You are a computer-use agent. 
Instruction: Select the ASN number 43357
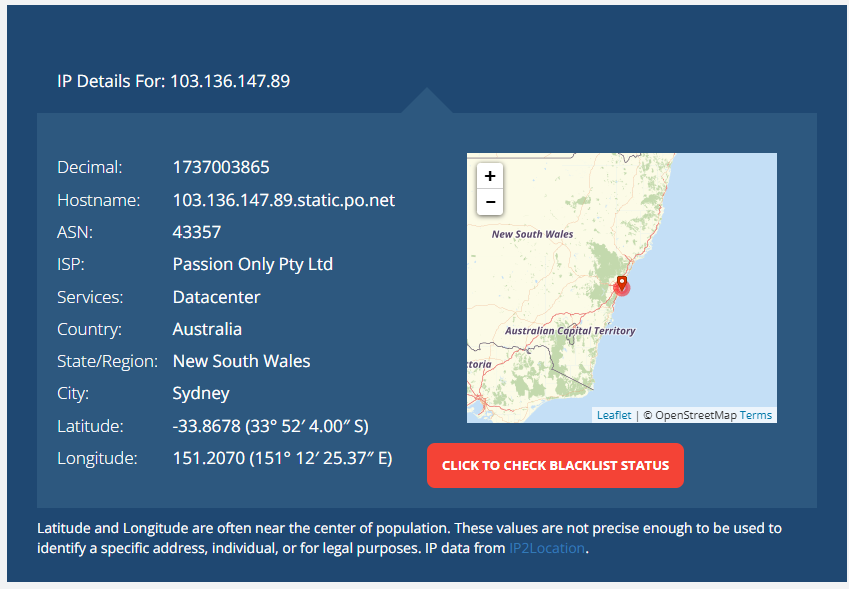197,232
